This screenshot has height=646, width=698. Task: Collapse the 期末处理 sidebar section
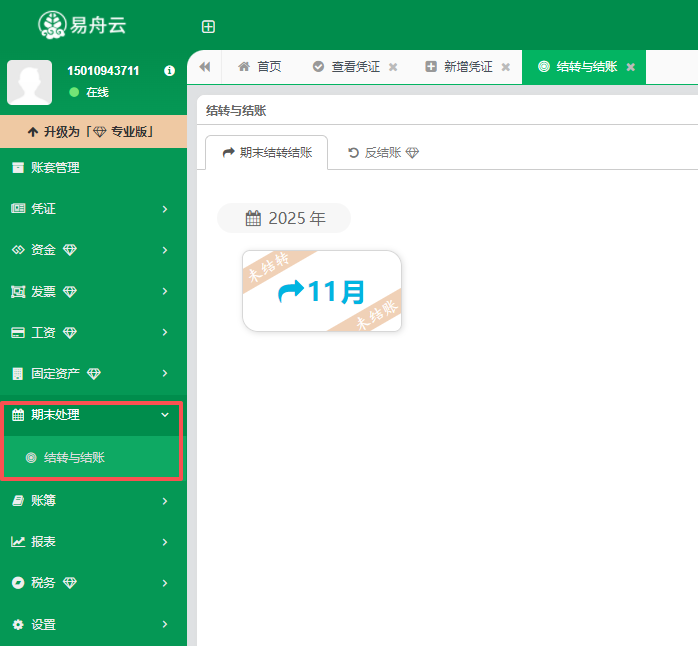[164, 415]
